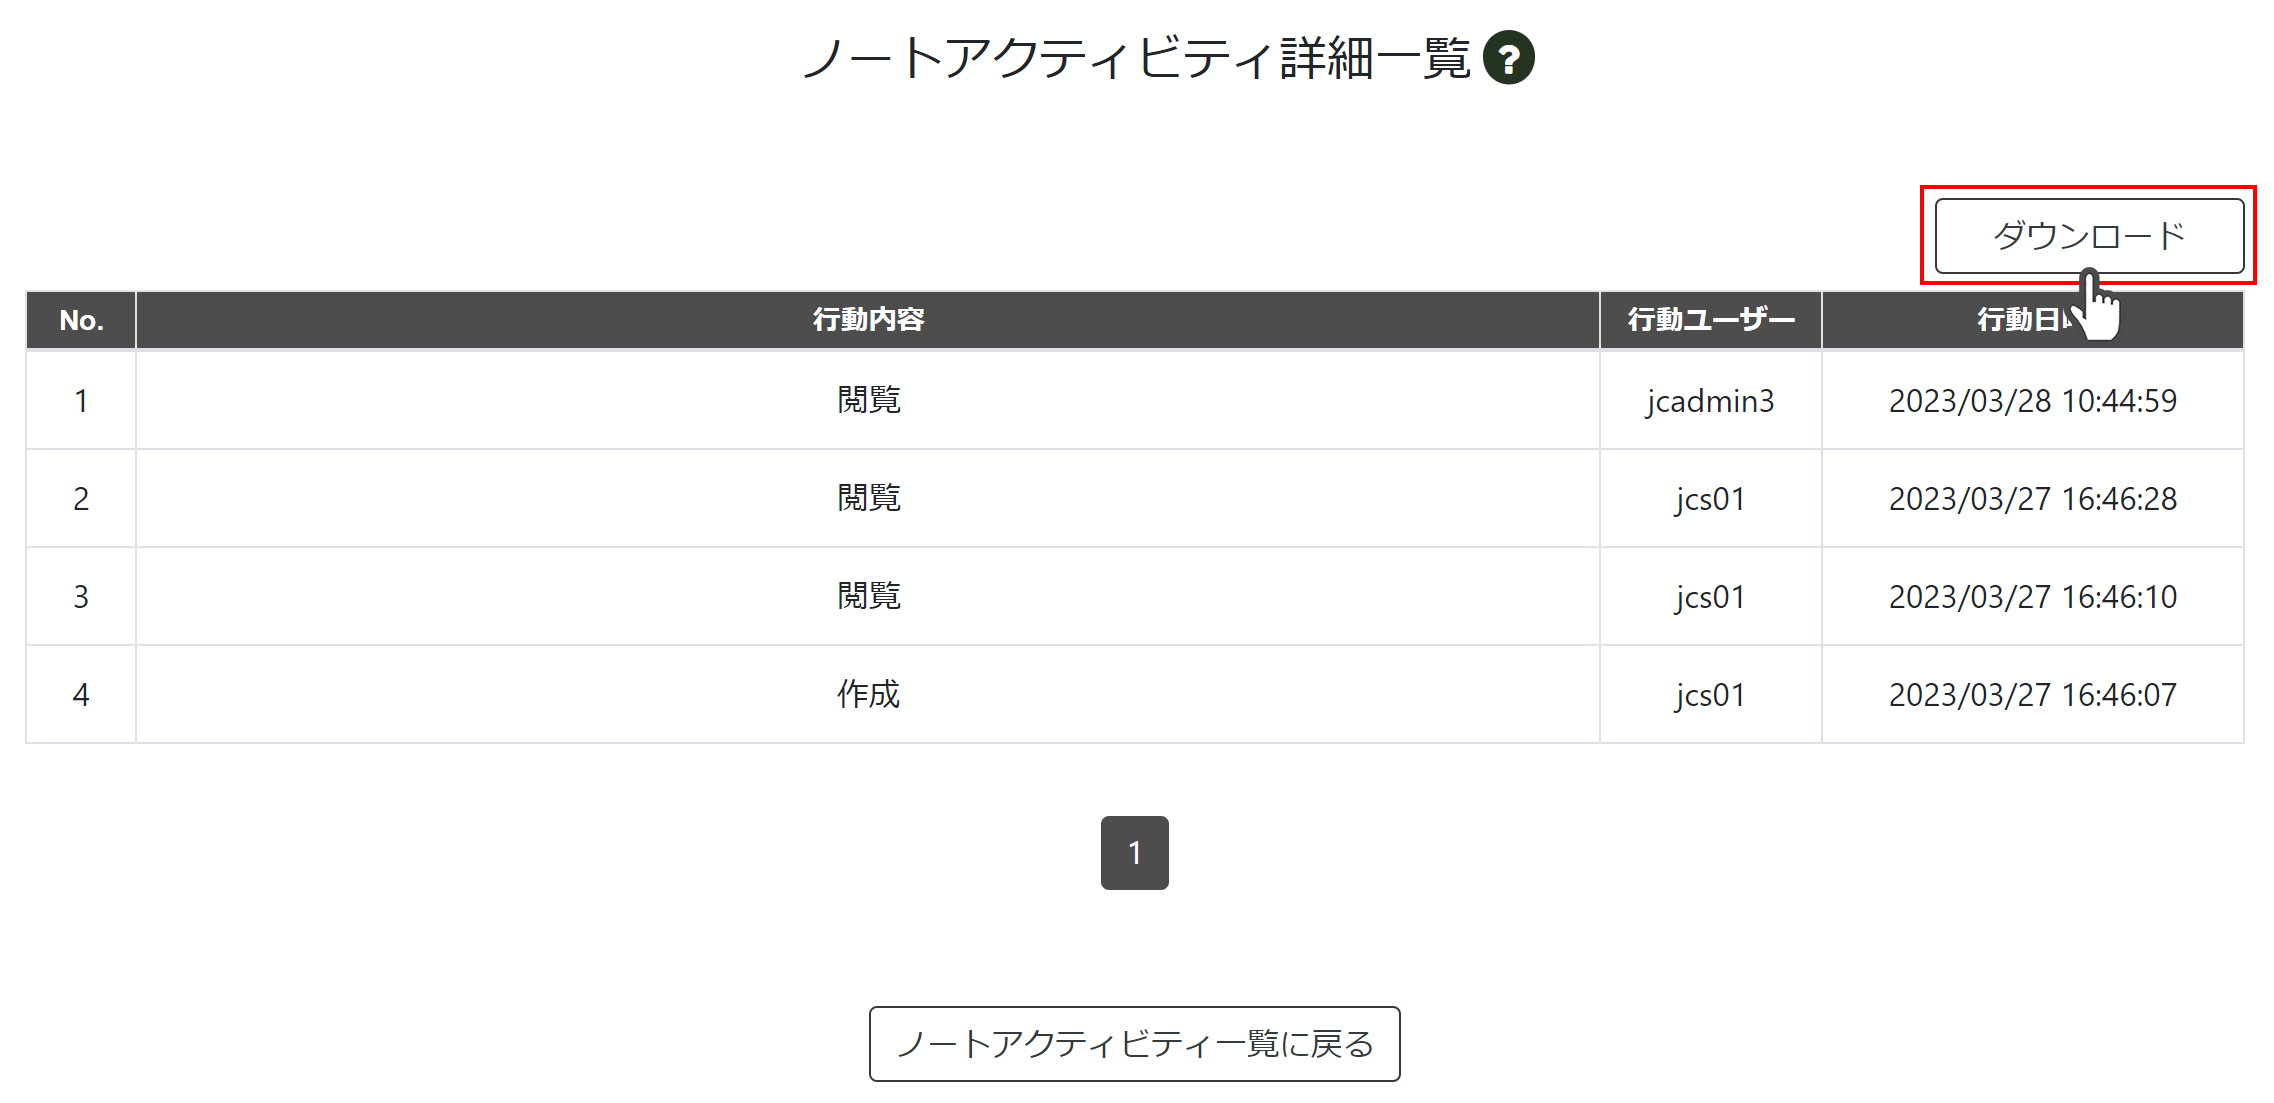
Task: Click timestamp 2023/03/28 10:44:59
Action: coord(2032,401)
